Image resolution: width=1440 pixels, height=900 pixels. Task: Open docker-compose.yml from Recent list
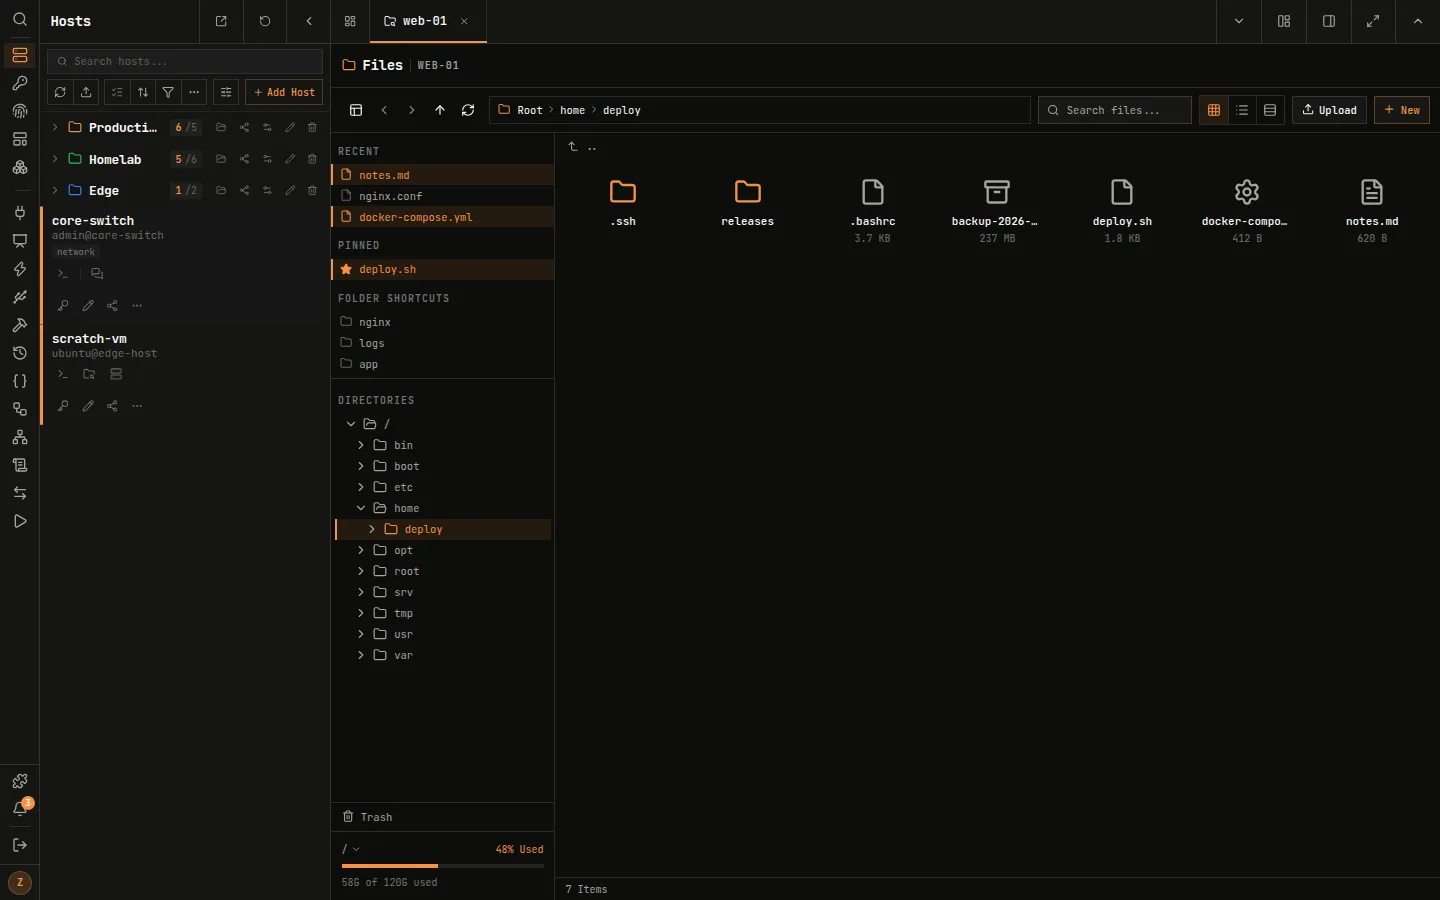(443, 217)
